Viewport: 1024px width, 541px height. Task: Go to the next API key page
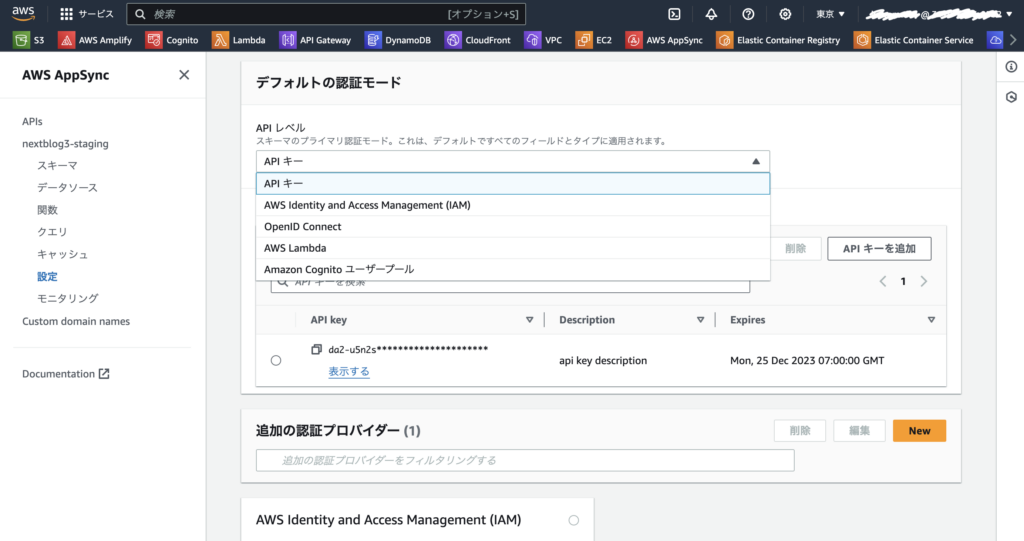tap(923, 282)
